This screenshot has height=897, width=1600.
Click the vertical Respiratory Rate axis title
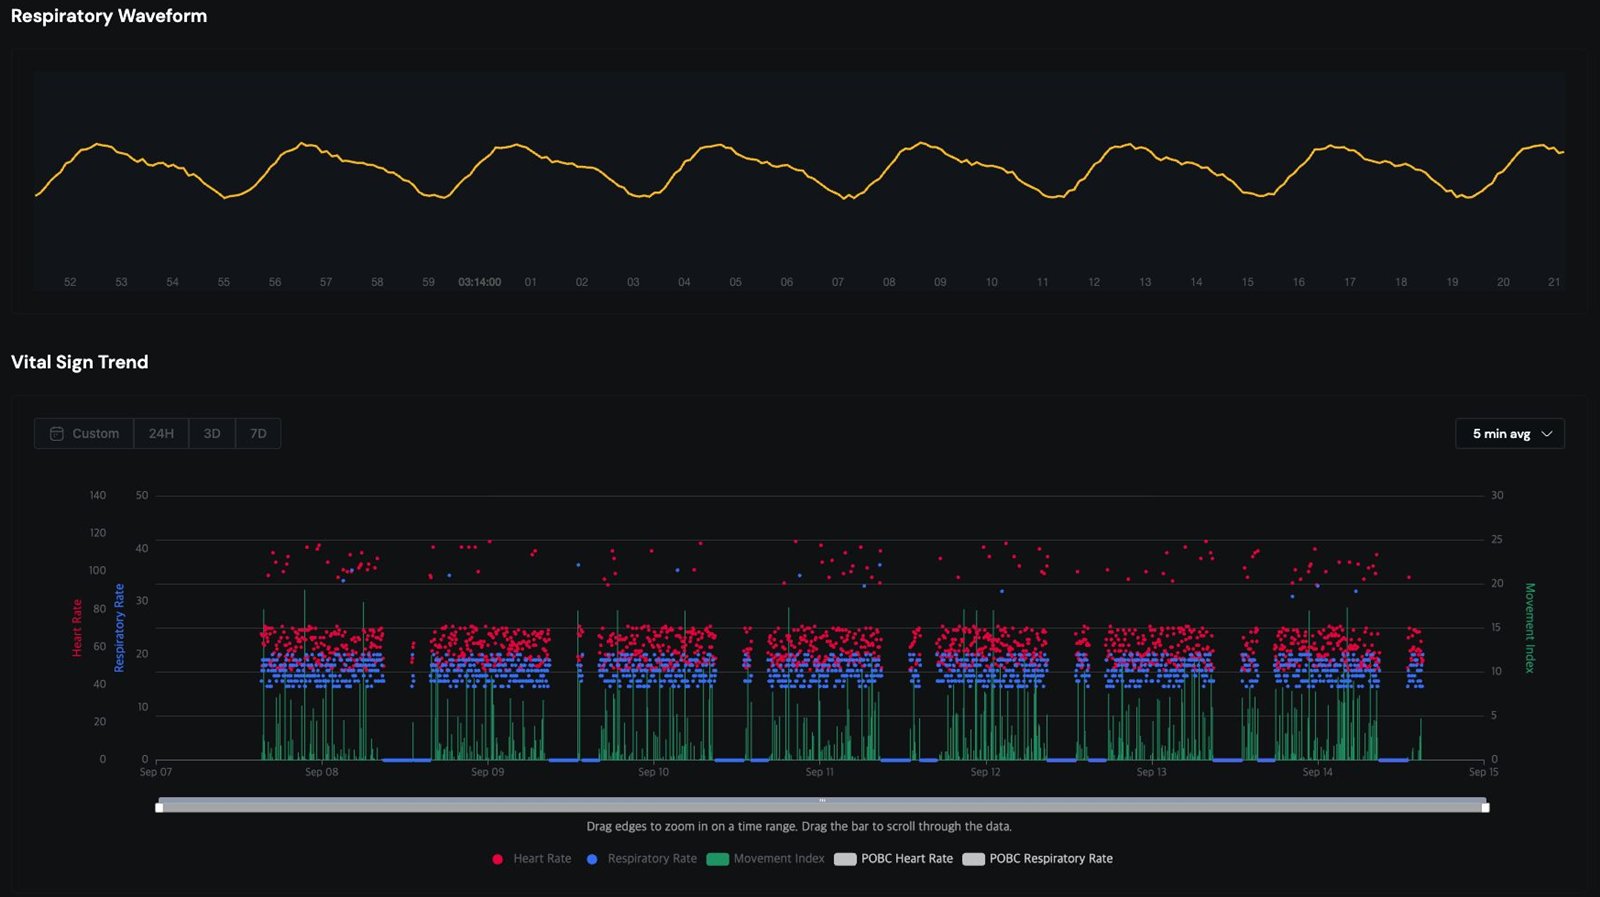[x=119, y=628]
